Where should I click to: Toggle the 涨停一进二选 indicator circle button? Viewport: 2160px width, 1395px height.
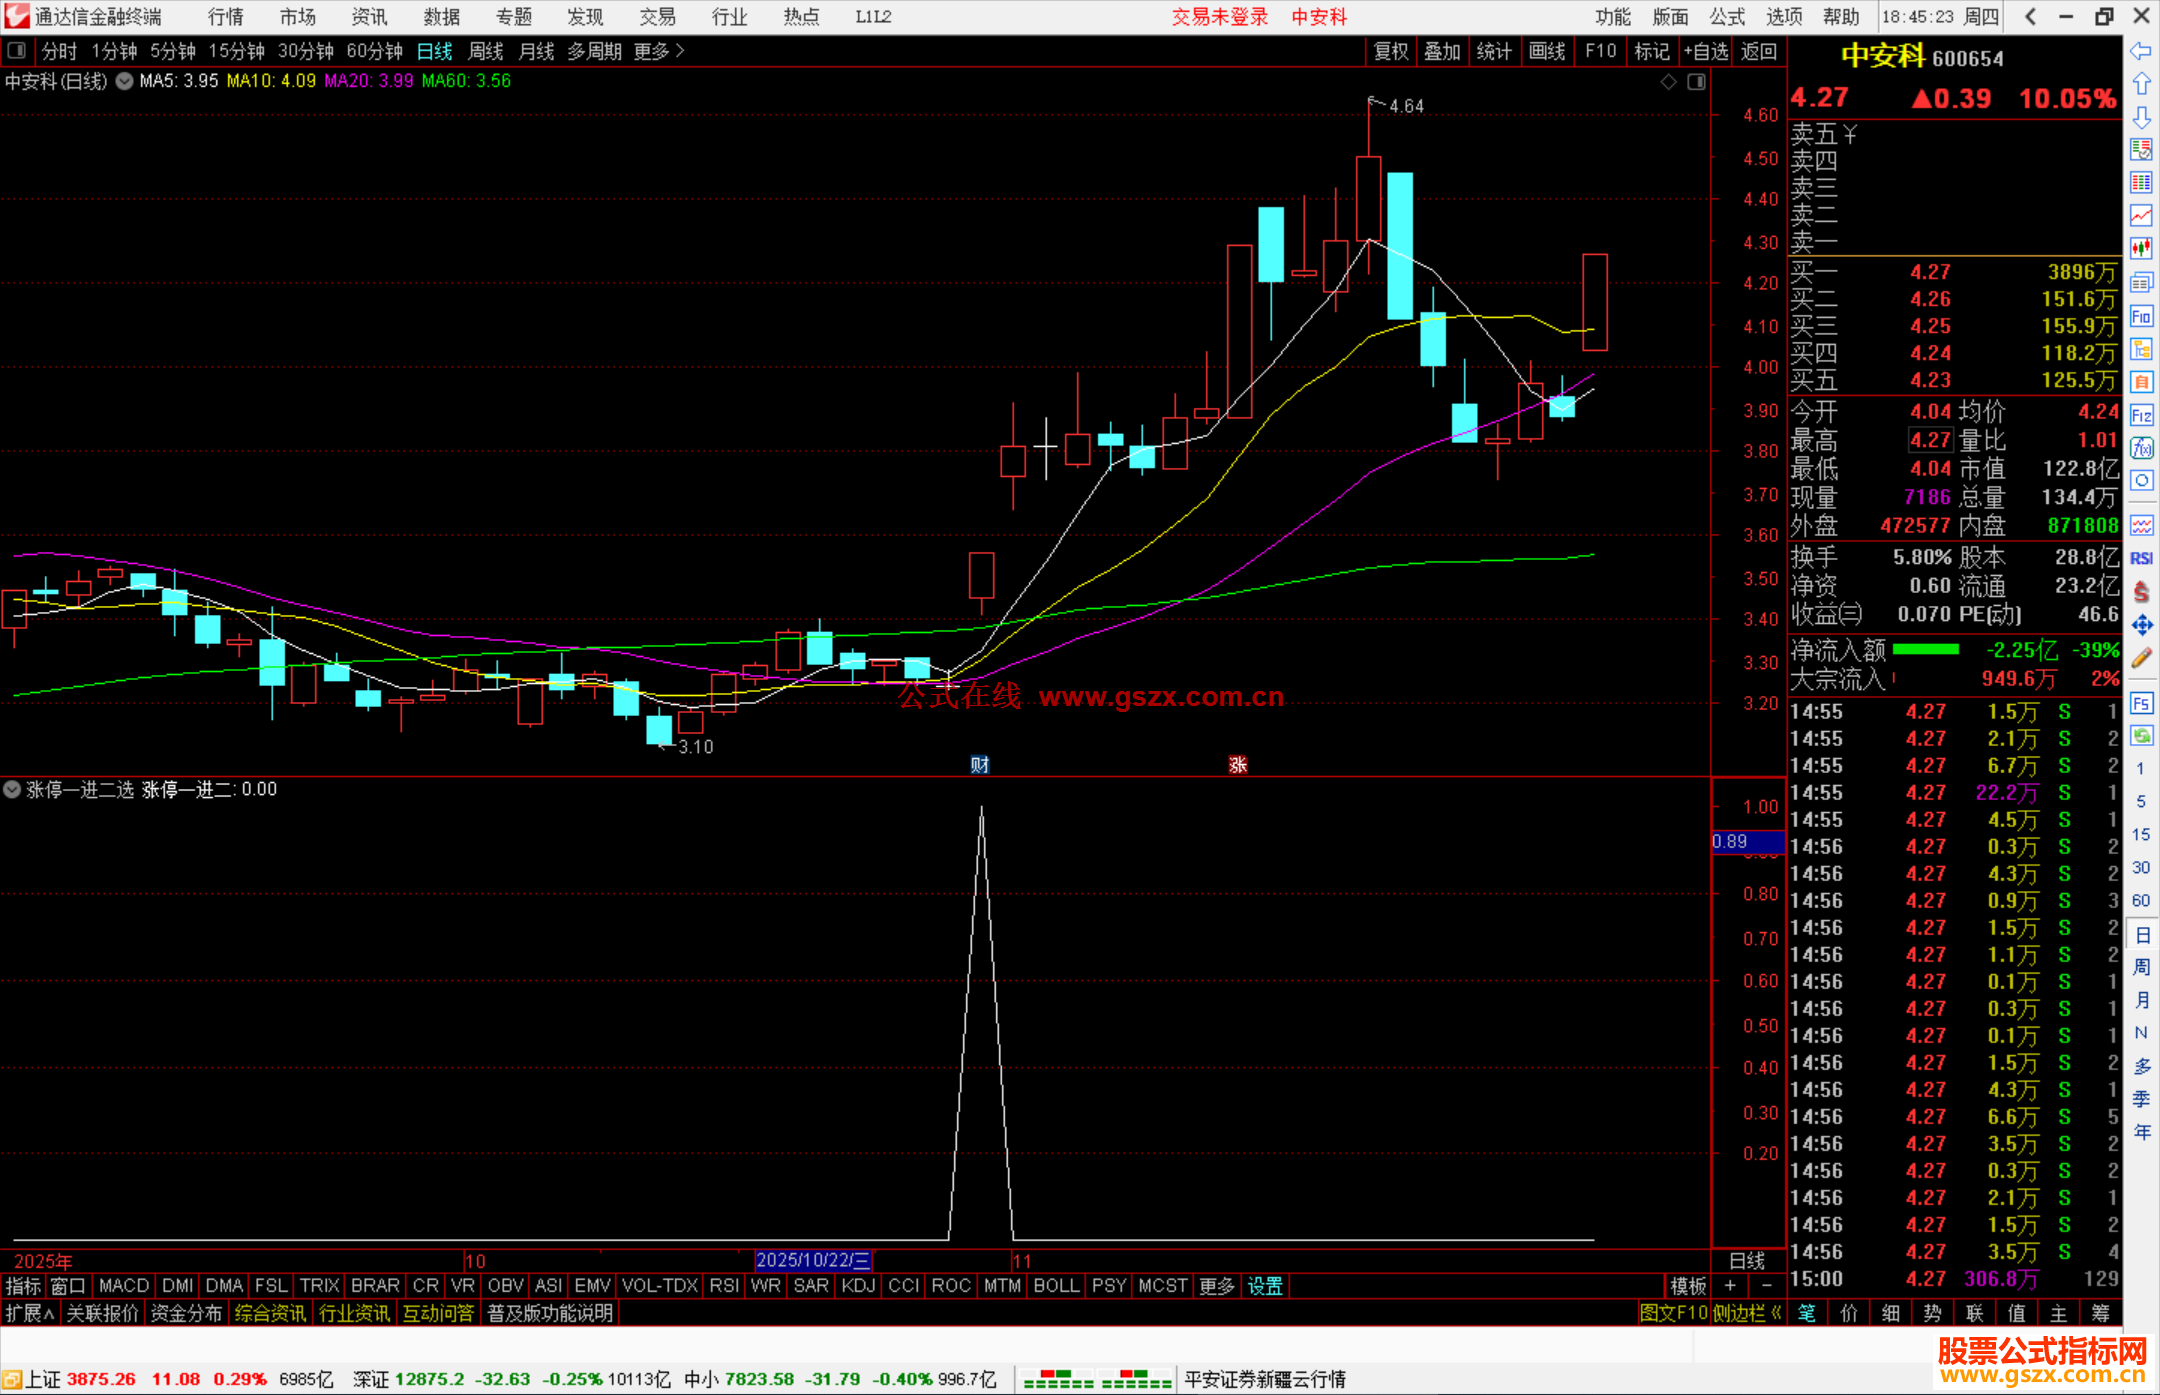tap(12, 789)
